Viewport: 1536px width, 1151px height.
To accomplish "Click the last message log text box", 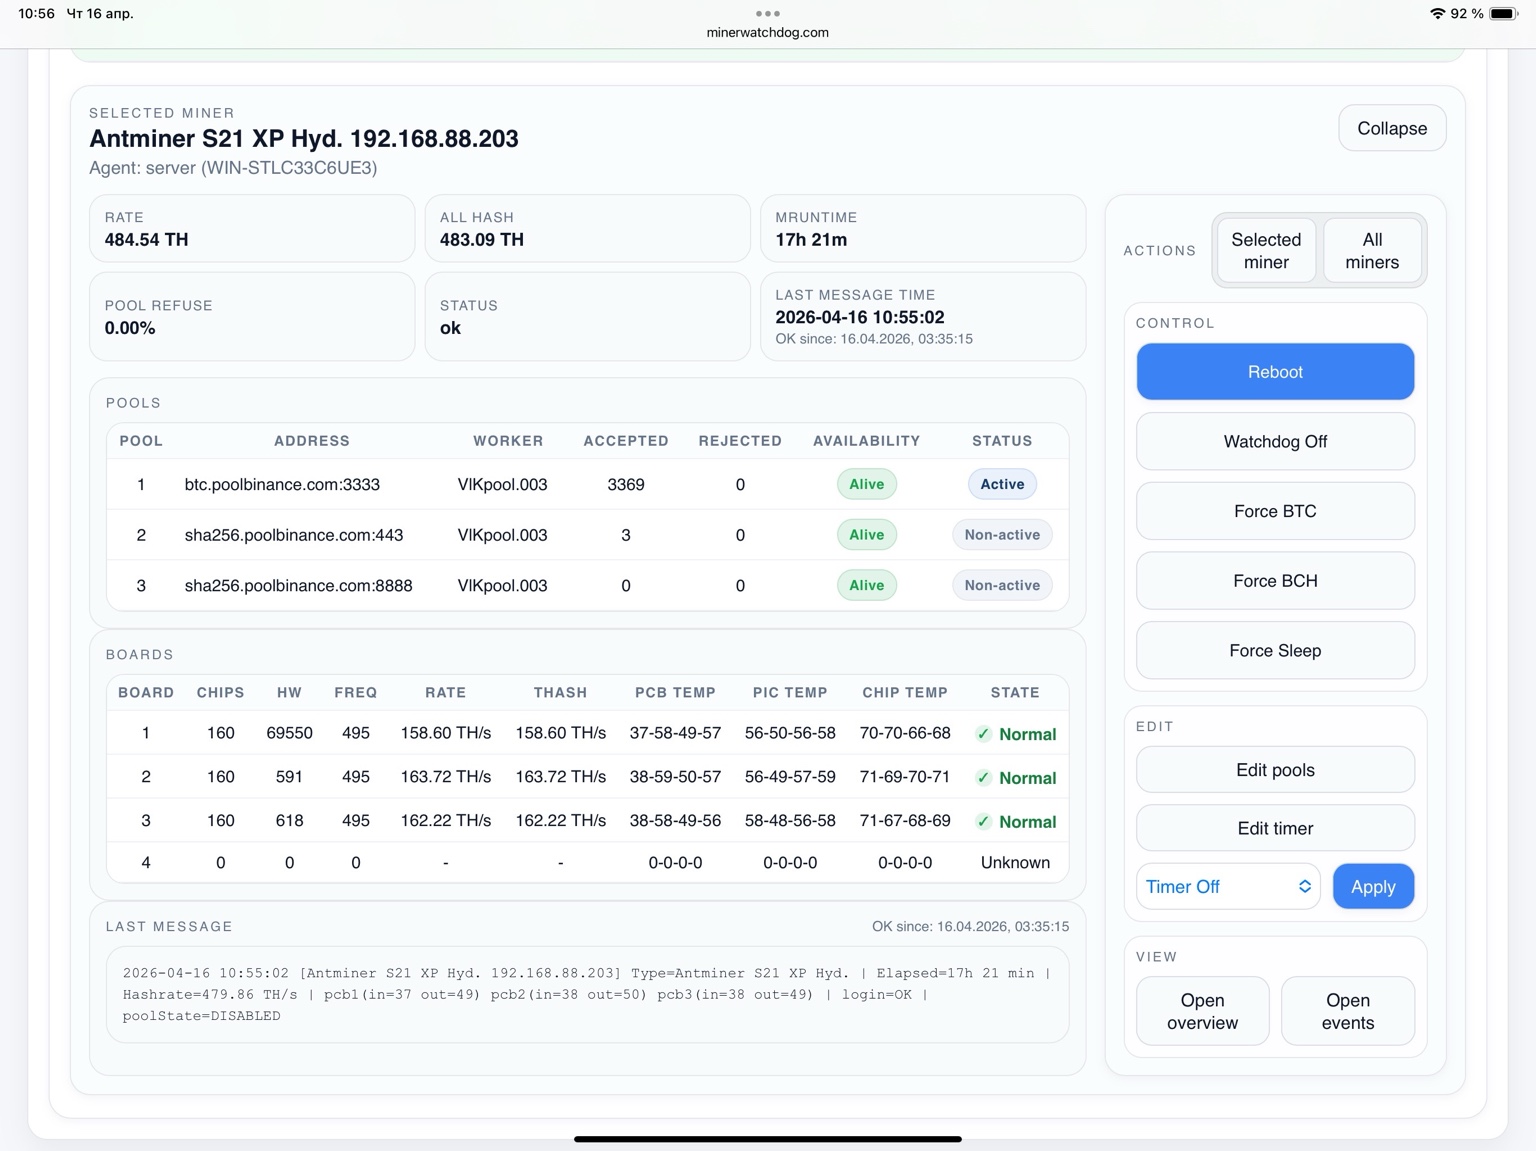I will coord(587,994).
